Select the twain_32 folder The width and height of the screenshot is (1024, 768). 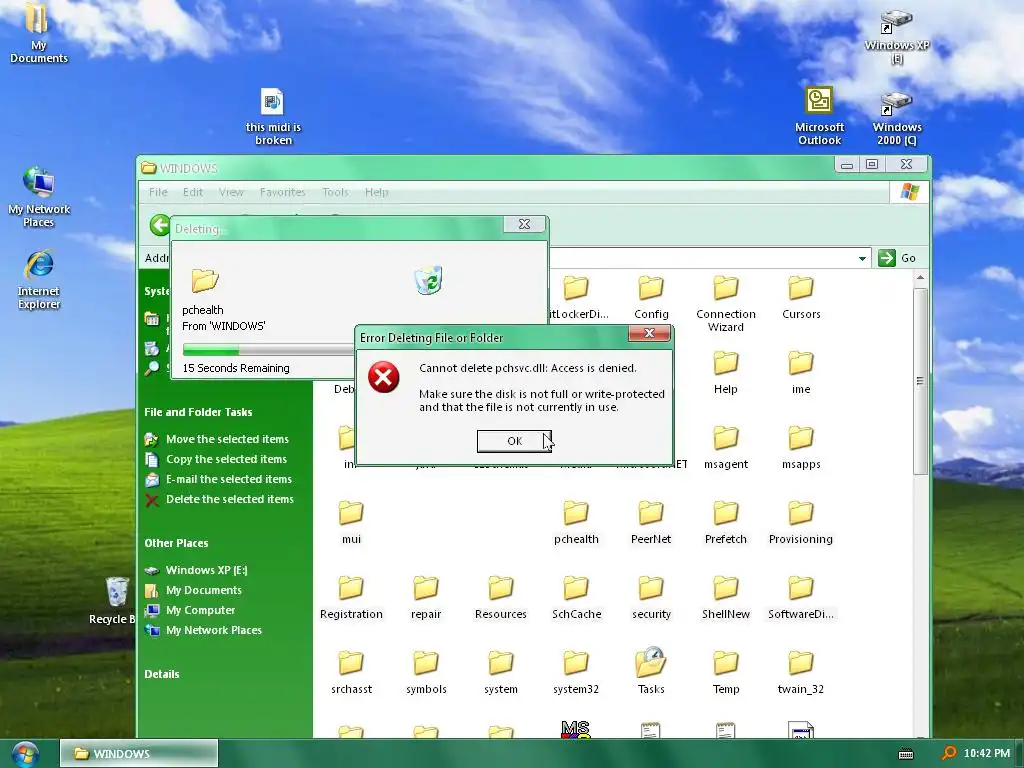coord(801,673)
